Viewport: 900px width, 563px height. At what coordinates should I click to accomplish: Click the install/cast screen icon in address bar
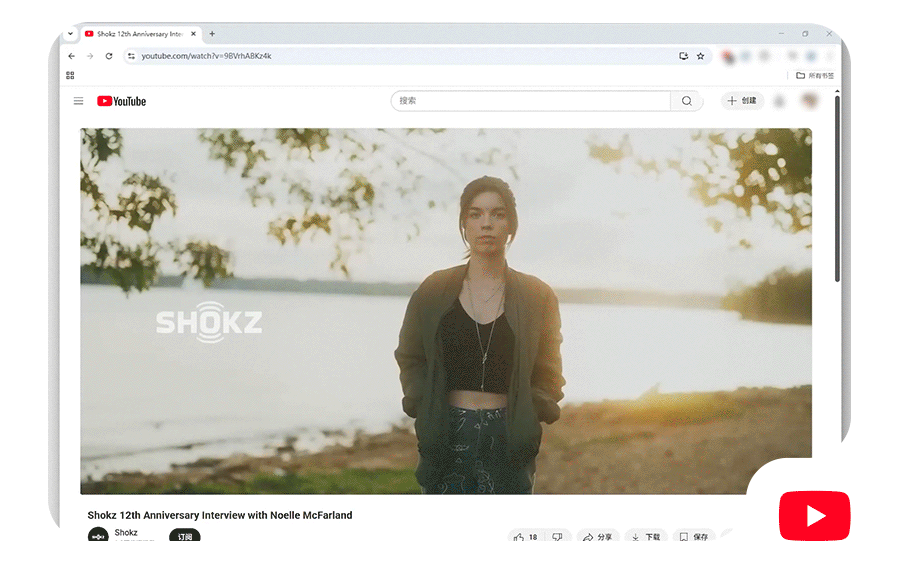(x=684, y=56)
